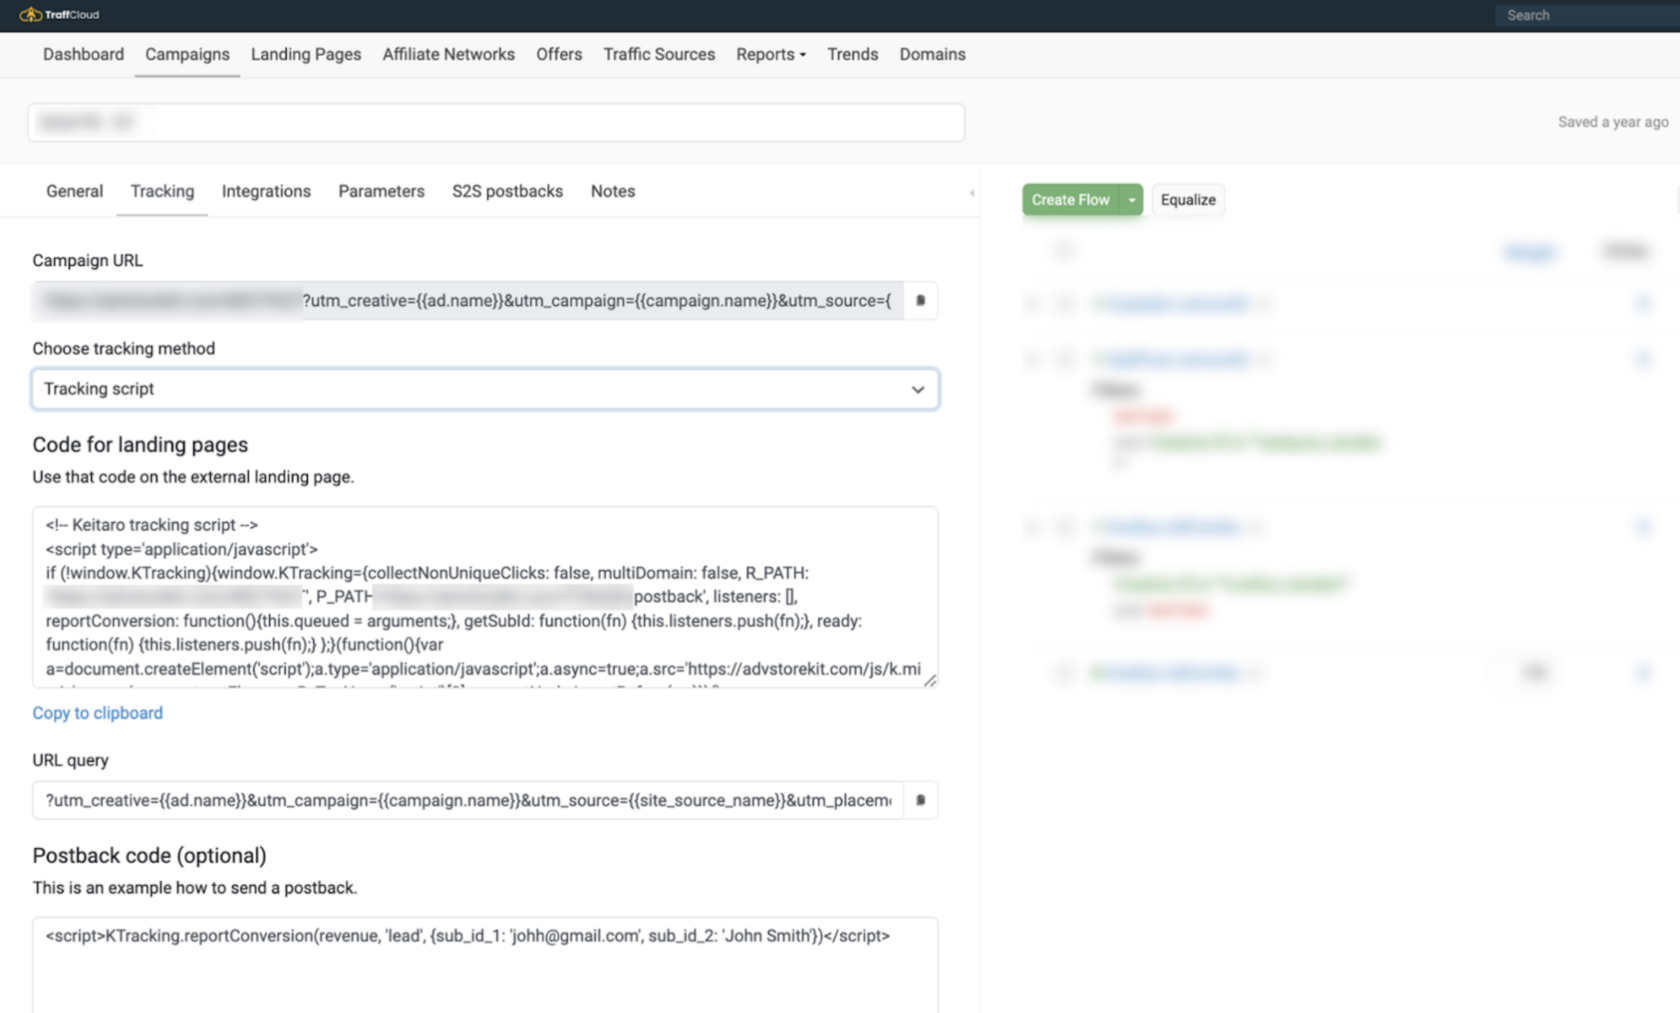Open the tracking method dropdown
1680x1013 pixels.
click(x=485, y=389)
